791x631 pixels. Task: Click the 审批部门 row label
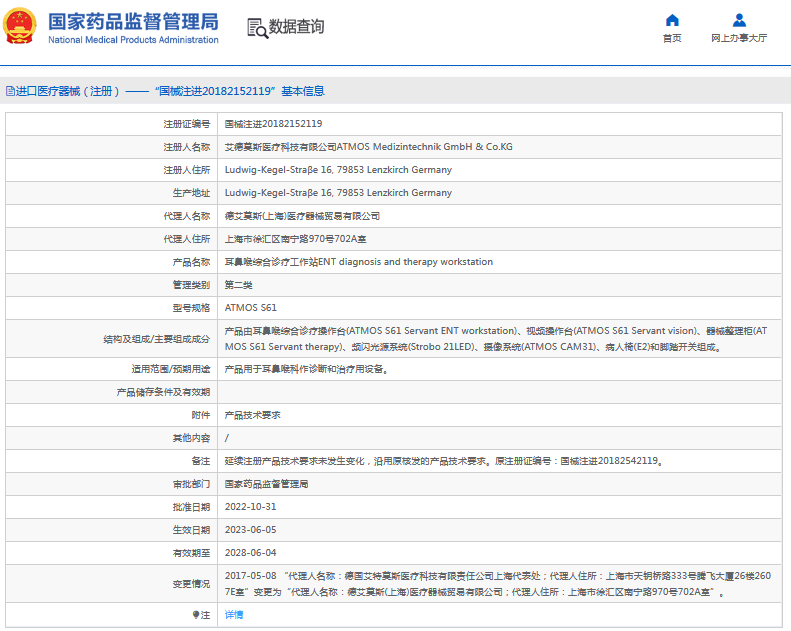point(191,485)
